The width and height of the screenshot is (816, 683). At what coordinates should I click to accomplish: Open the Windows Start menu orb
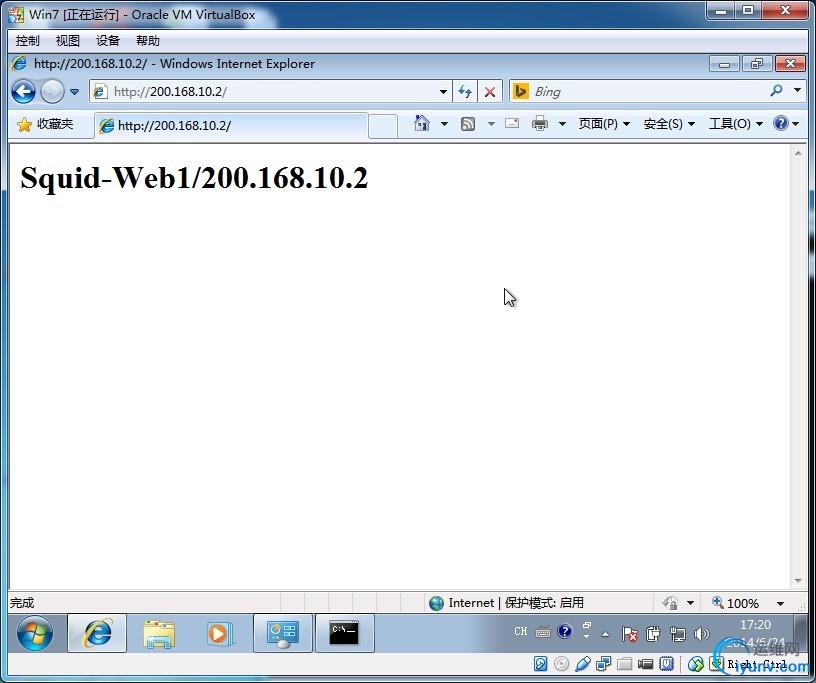coord(35,634)
